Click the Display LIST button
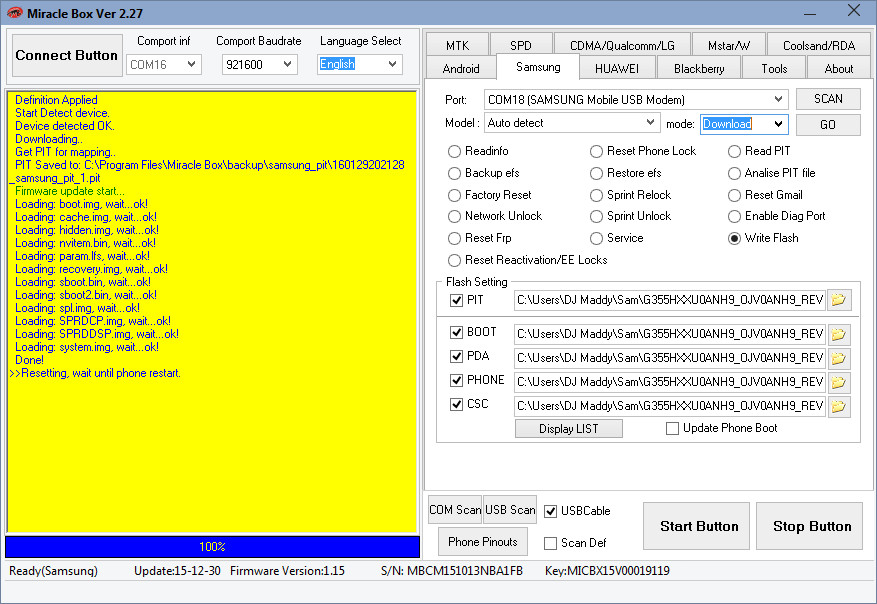 click(568, 428)
